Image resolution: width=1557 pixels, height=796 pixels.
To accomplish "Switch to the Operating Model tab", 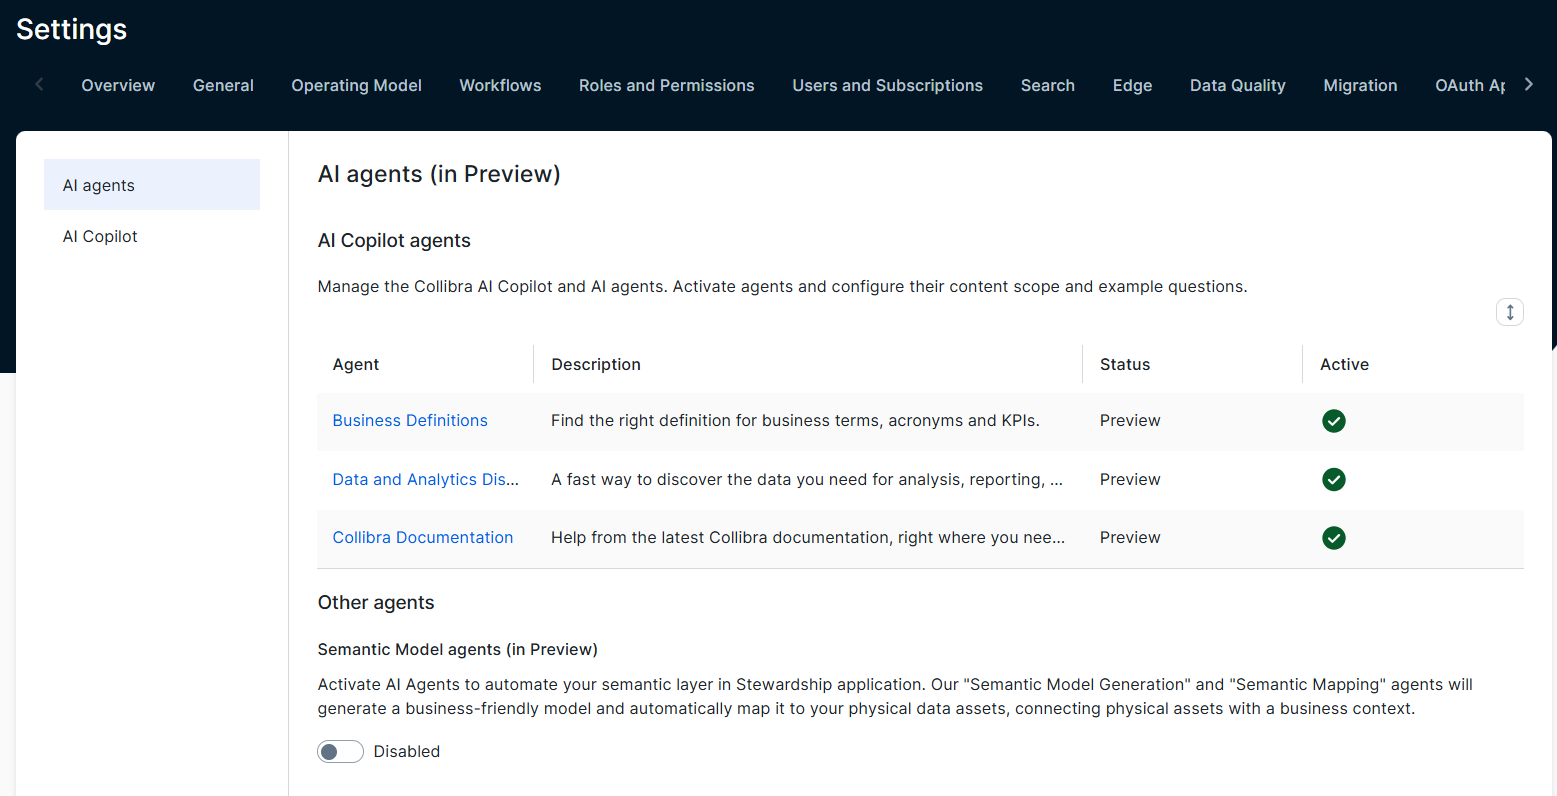I will (x=356, y=86).
